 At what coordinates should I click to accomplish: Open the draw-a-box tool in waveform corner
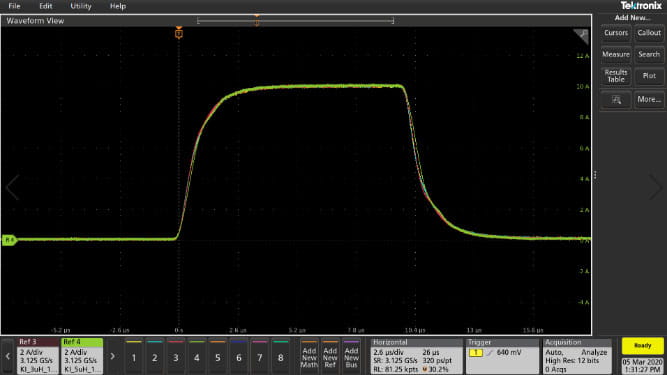pyautogui.click(x=581, y=36)
